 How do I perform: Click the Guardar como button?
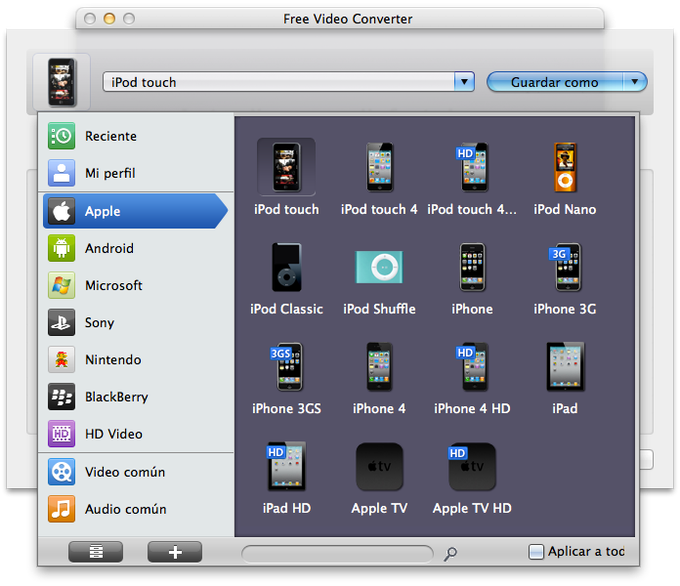pos(555,82)
